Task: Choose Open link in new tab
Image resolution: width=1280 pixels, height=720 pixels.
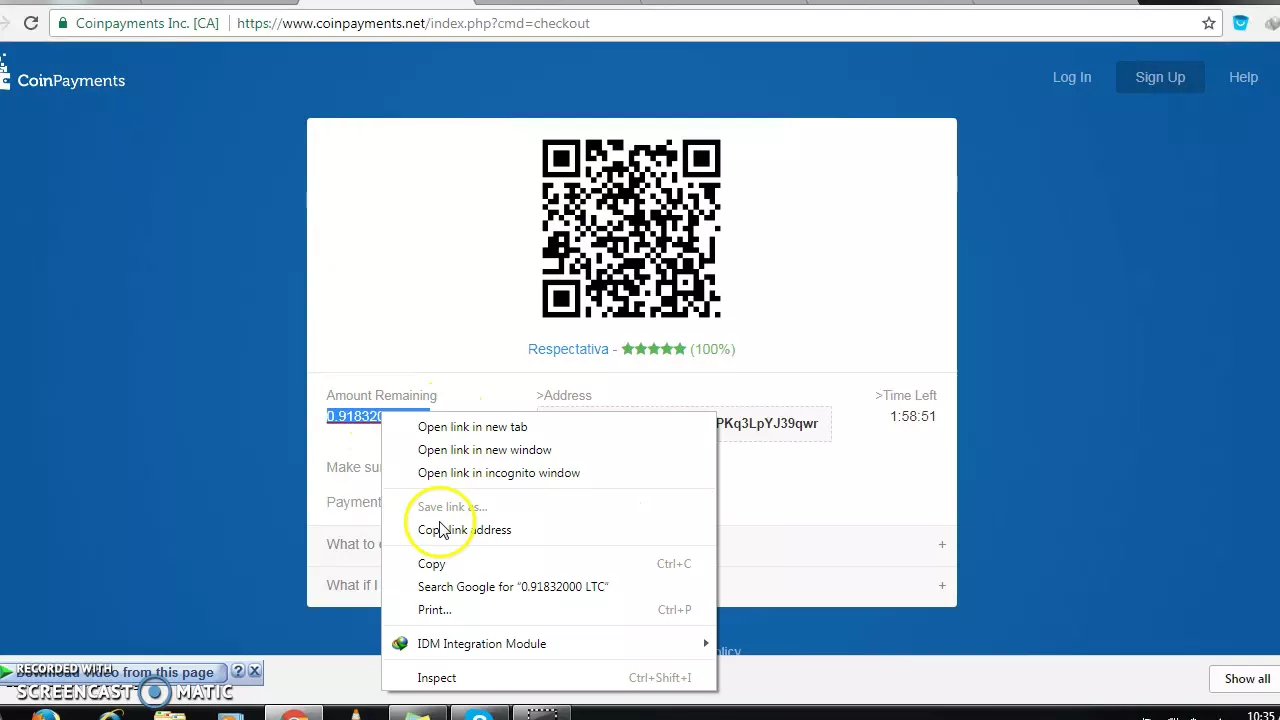Action: pos(549,427)
